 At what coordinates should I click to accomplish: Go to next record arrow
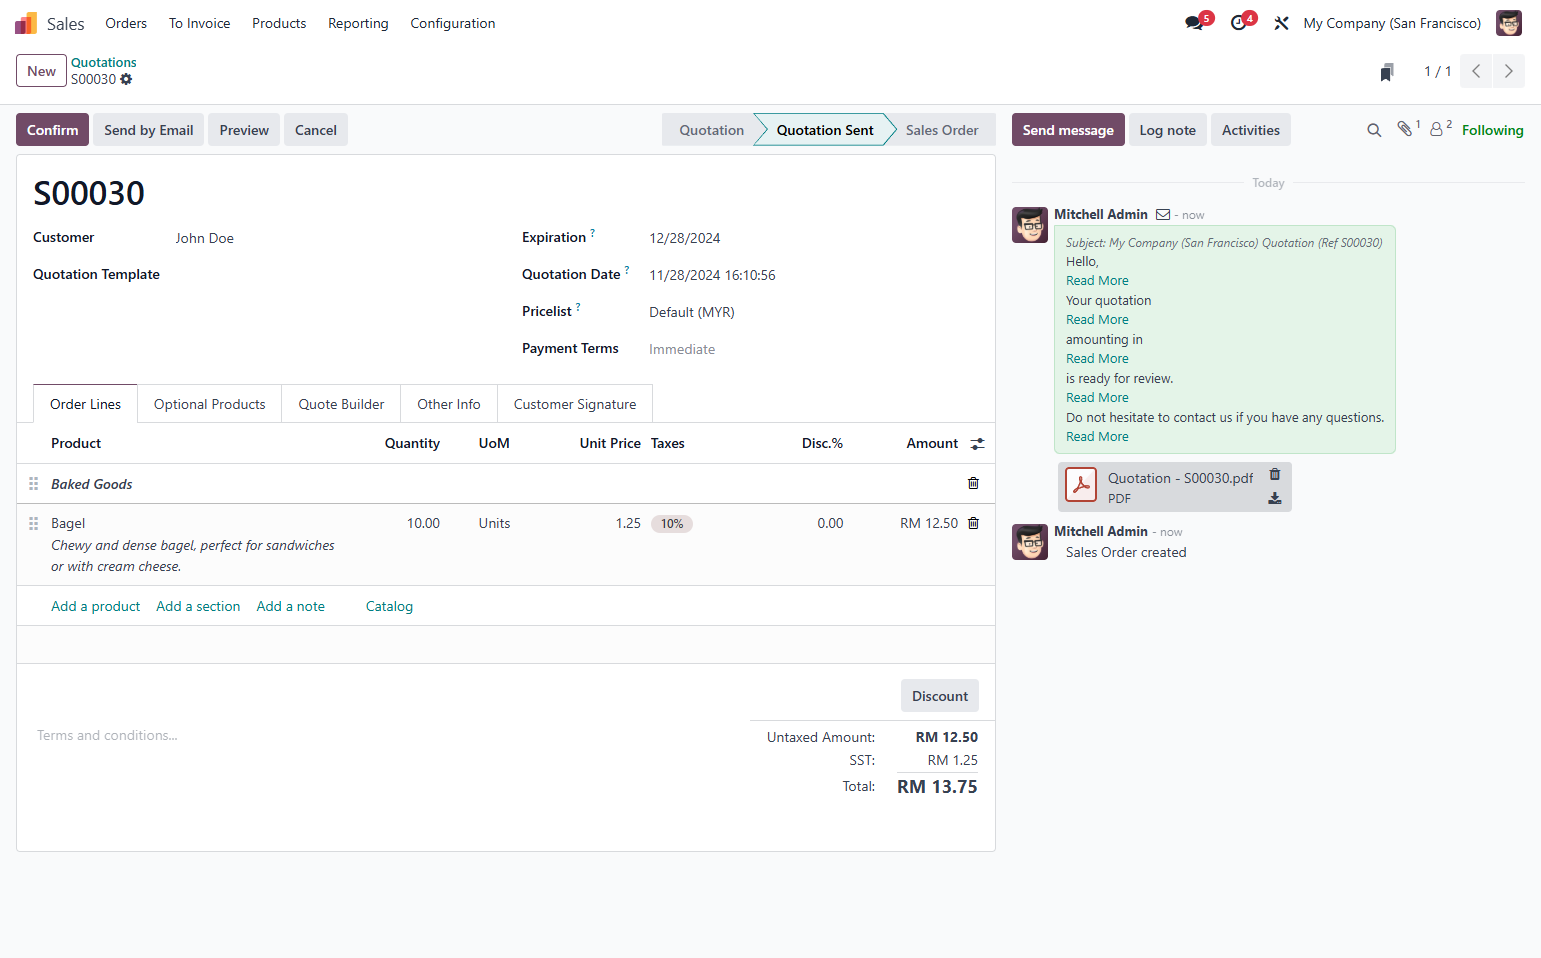pyautogui.click(x=1509, y=71)
